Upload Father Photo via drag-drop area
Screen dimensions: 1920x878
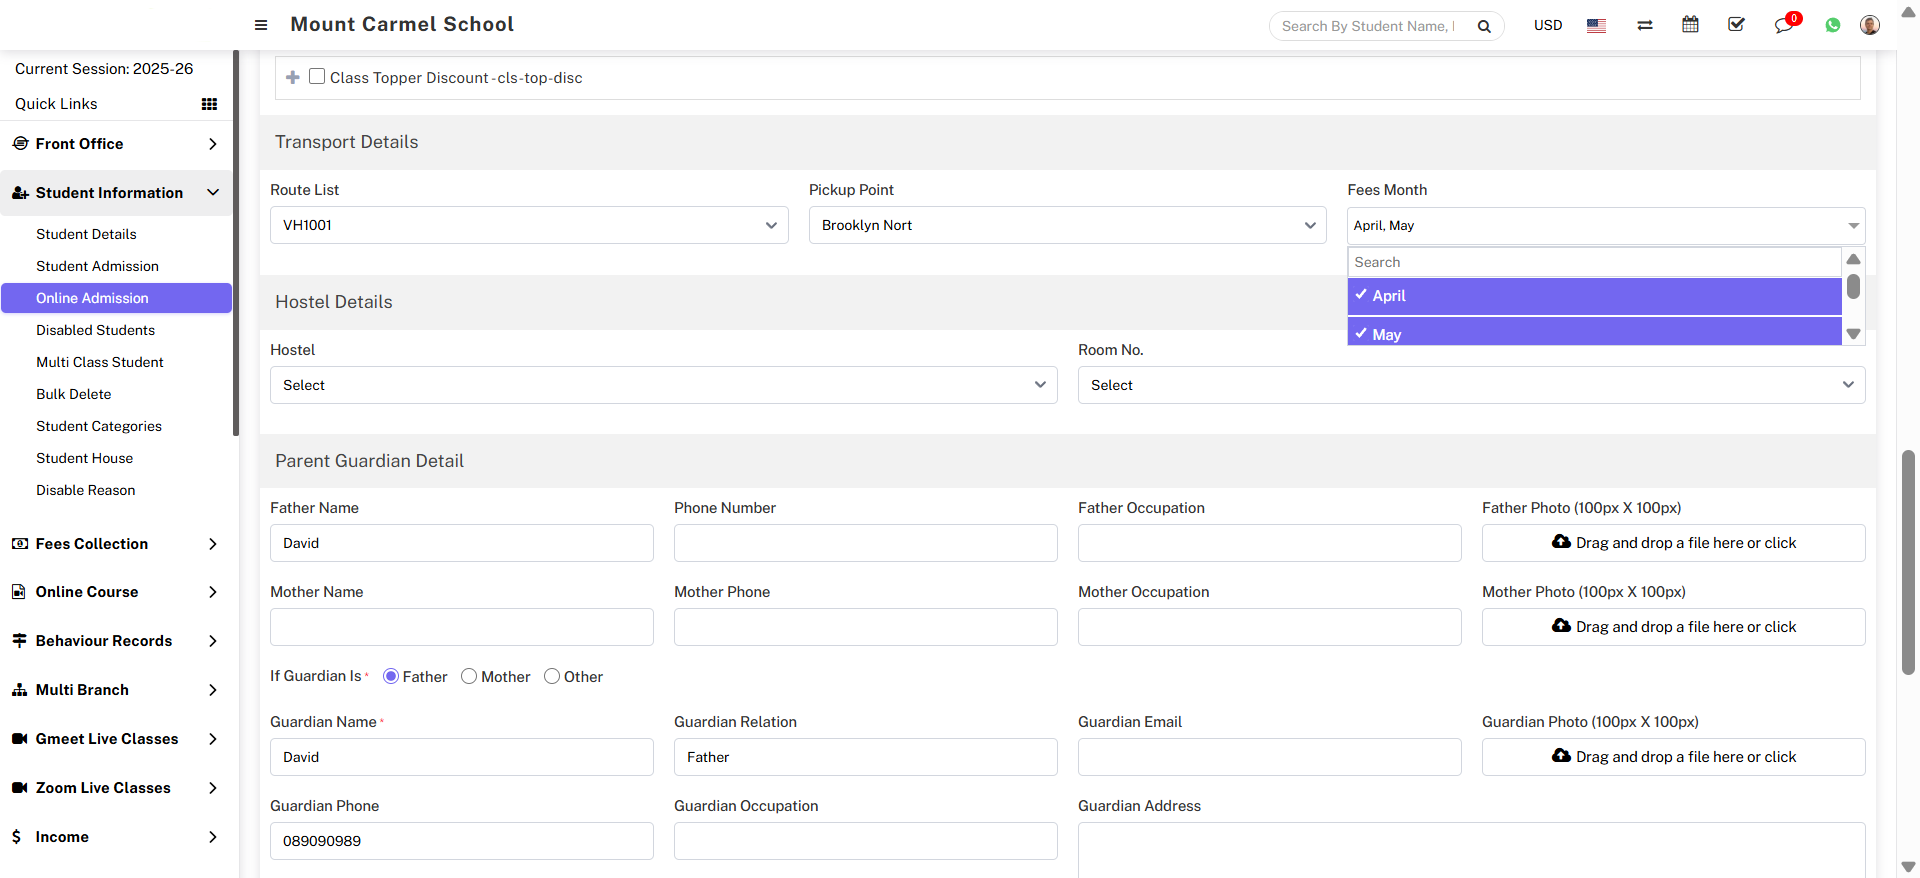(x=1673, y=543)
